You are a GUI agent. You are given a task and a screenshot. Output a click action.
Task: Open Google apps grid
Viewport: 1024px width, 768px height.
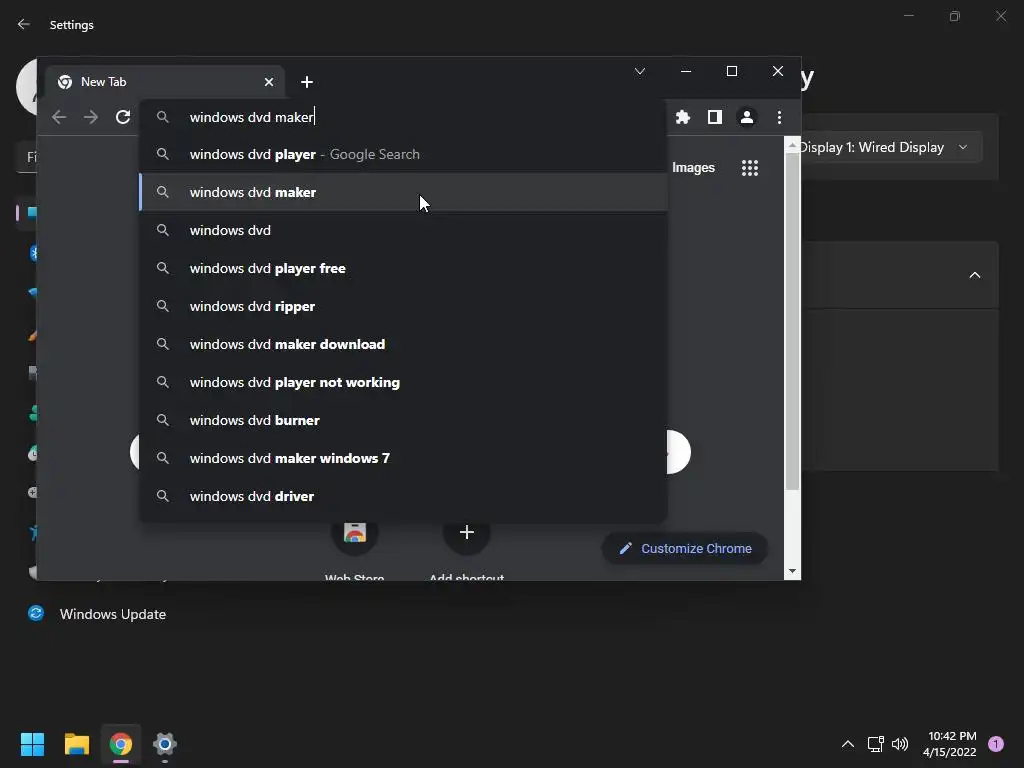pos(750,168)
